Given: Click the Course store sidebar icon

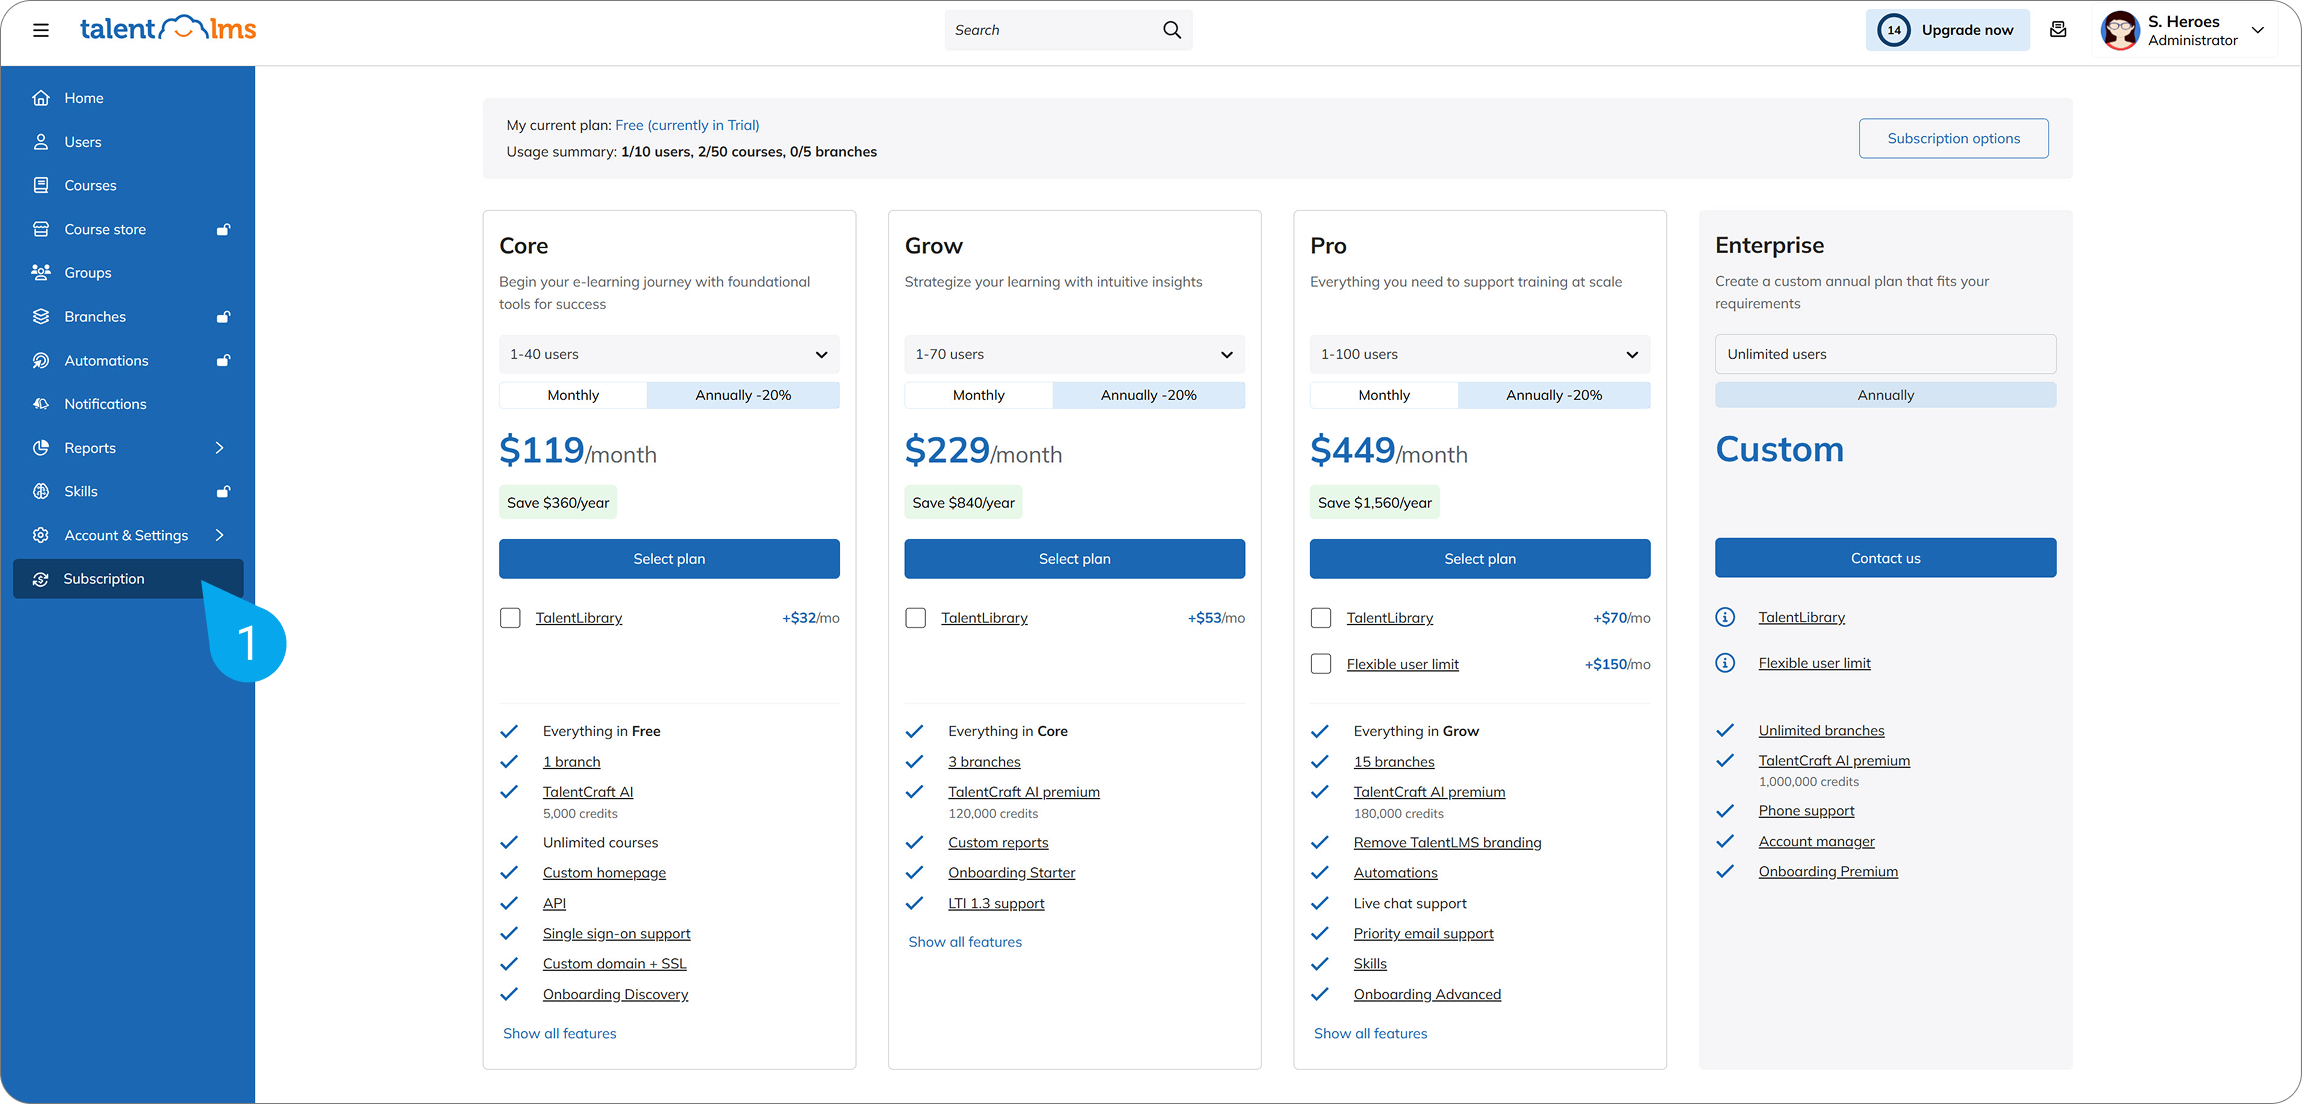Looking at the screenshot, I should pyautogui.click(x=41, y=229).
